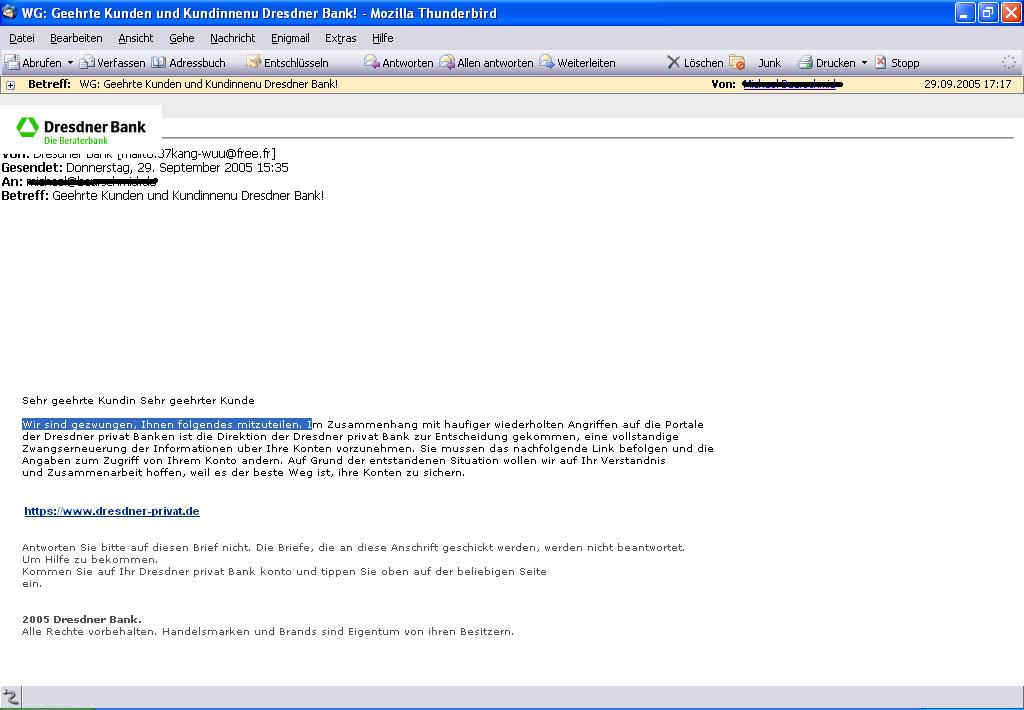
Task: Click the Thunderbird icon in the title bar
Action: tap(9, 12)
